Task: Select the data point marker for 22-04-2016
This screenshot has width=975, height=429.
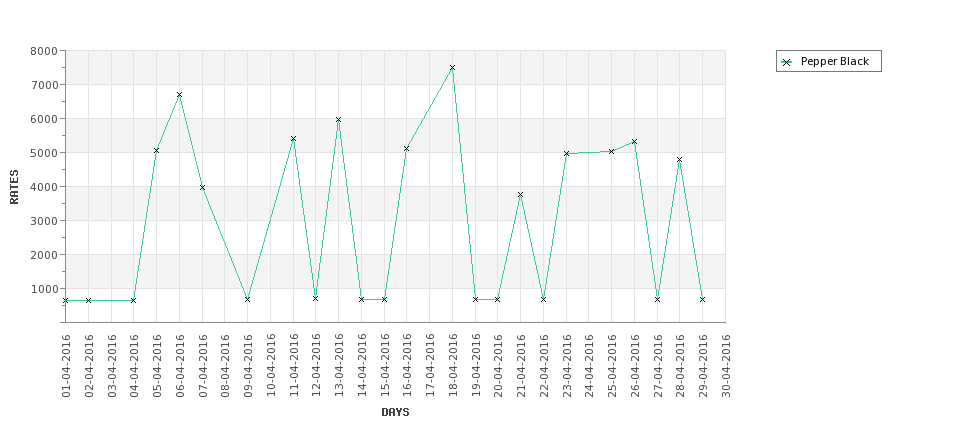Action: point(543,299)
